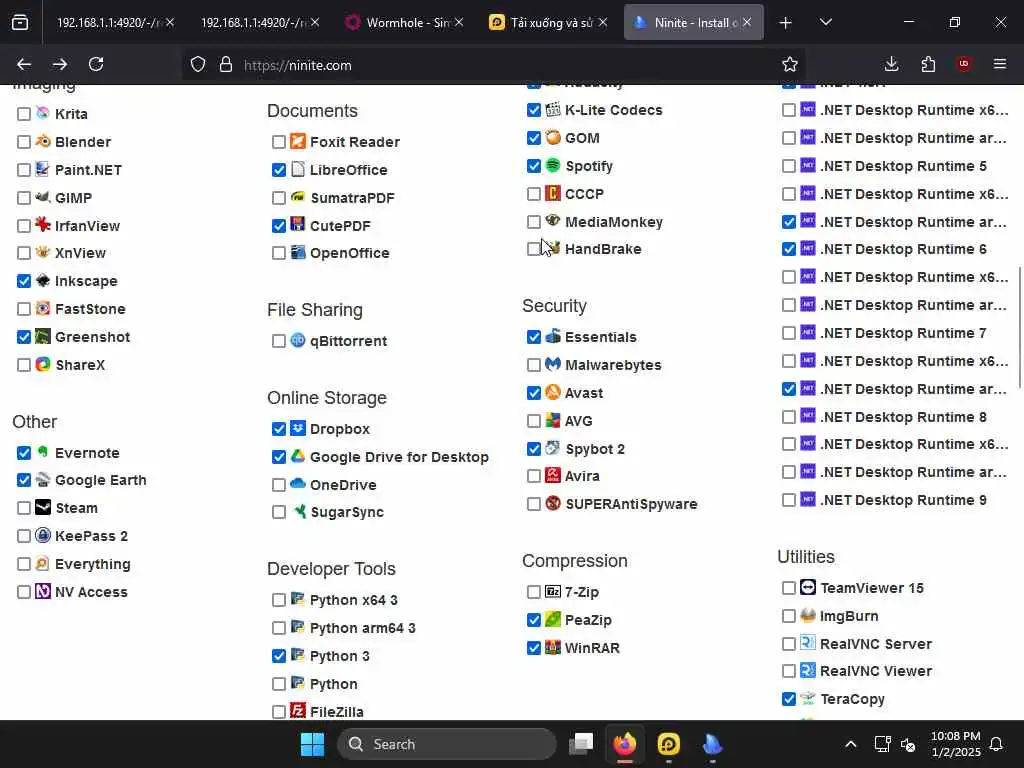Click the uBlock Origin toolbar icon
1024x768 pixels.
tap(964, 64)
